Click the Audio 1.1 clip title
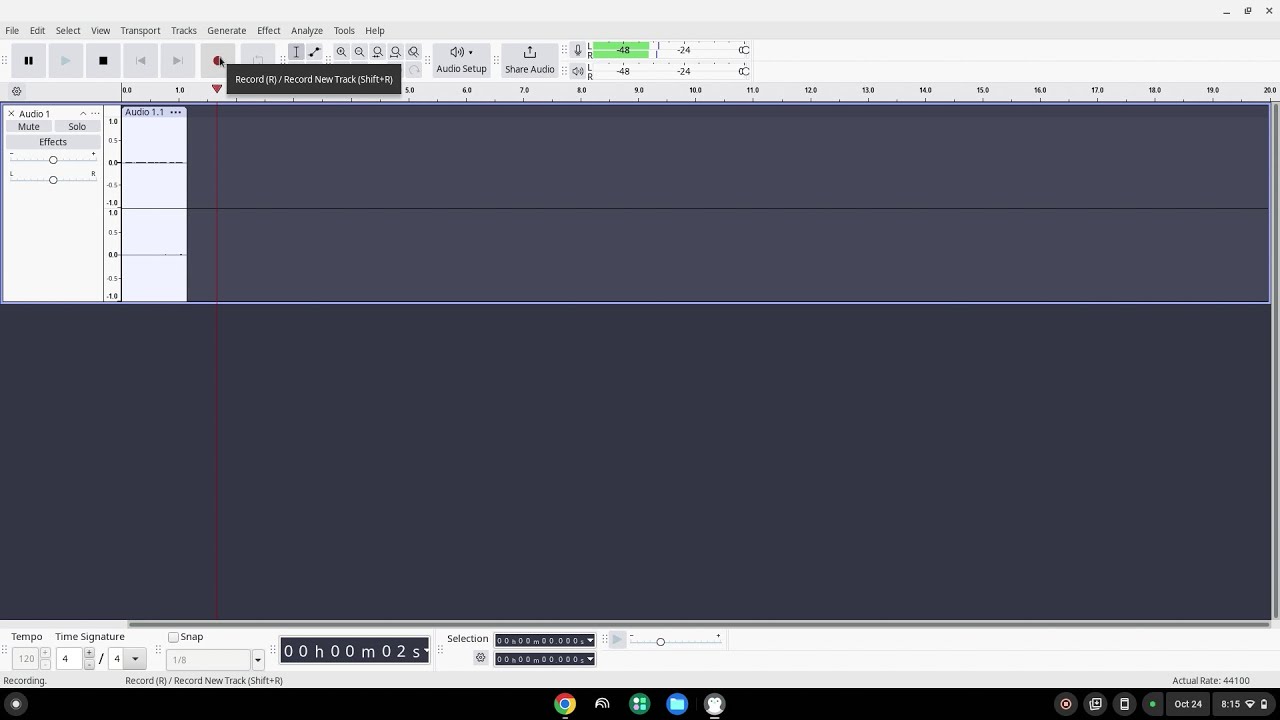 [144, 112]
